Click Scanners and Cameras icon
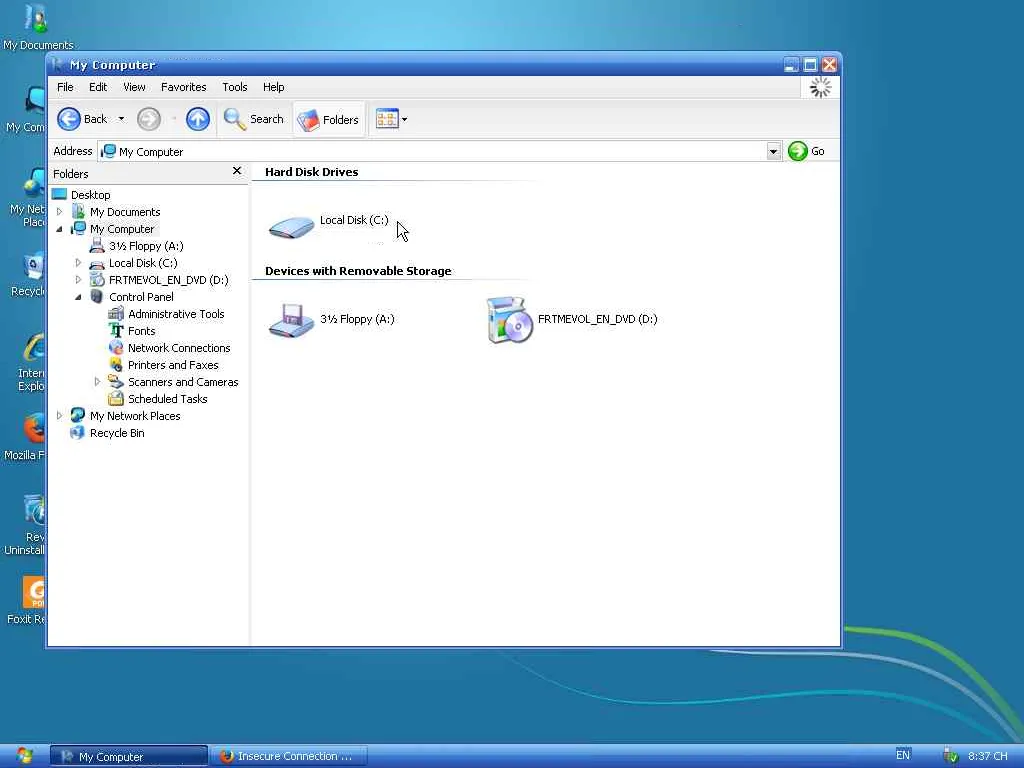 (116, 381)
